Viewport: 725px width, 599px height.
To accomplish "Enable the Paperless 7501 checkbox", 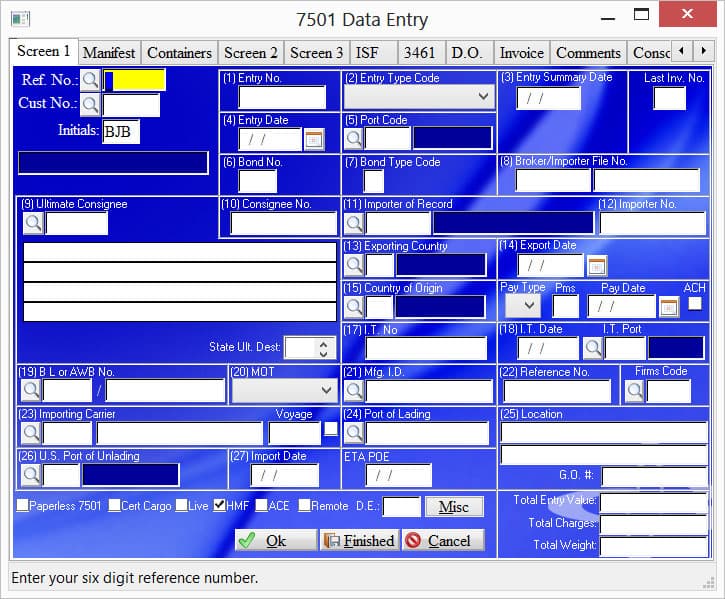I will pos(23,506).
